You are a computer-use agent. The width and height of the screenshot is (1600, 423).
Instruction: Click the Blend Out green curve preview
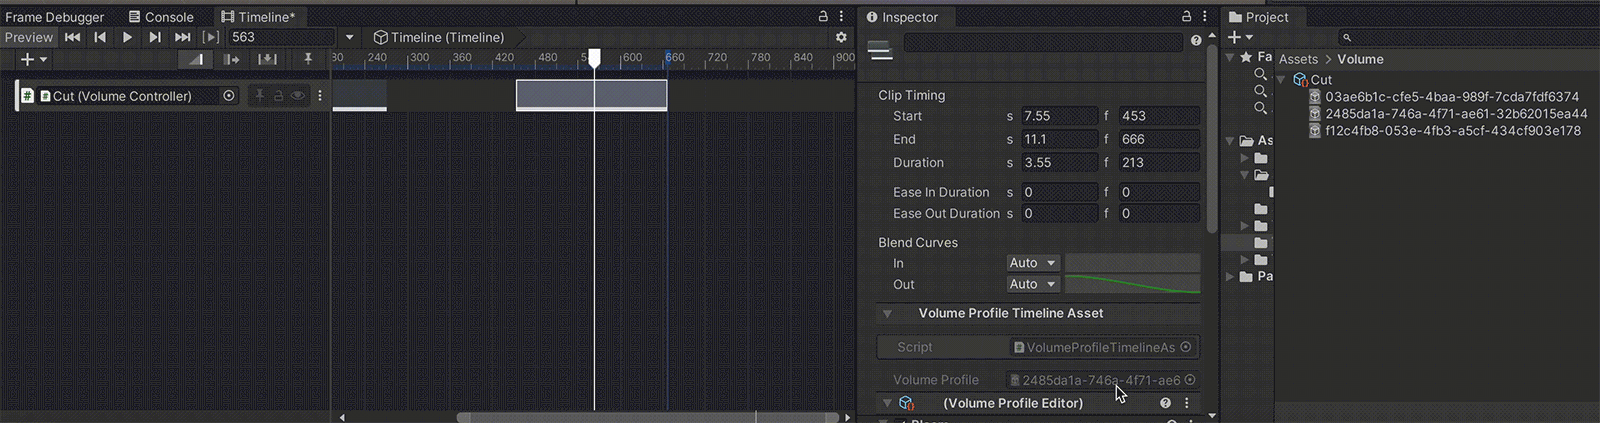click(1132, 284)
